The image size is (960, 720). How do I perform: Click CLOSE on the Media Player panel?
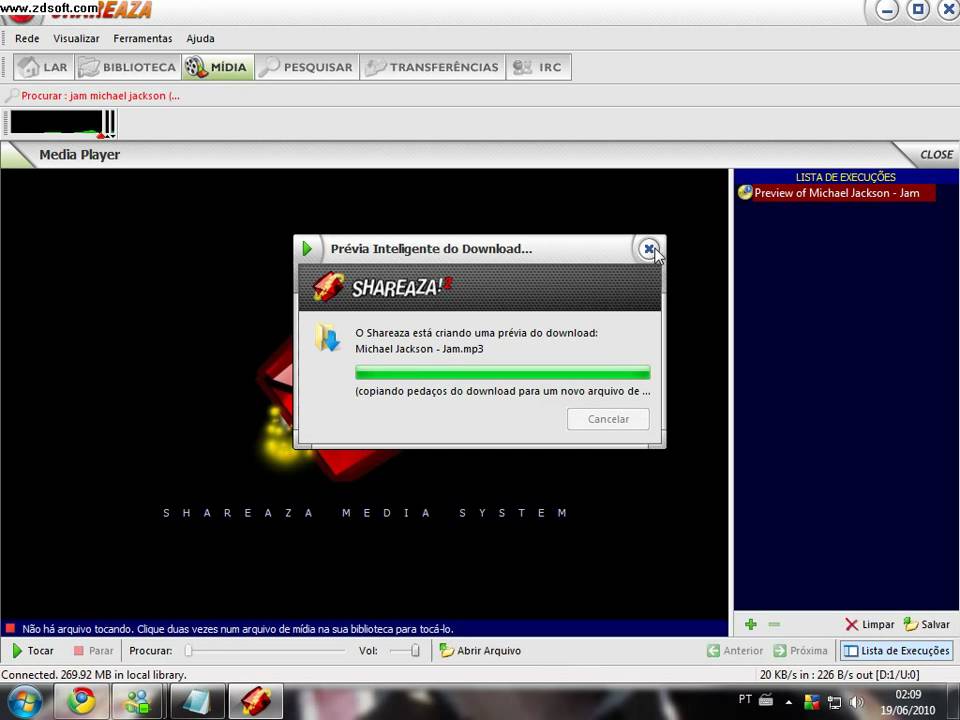tap(936, 155)
